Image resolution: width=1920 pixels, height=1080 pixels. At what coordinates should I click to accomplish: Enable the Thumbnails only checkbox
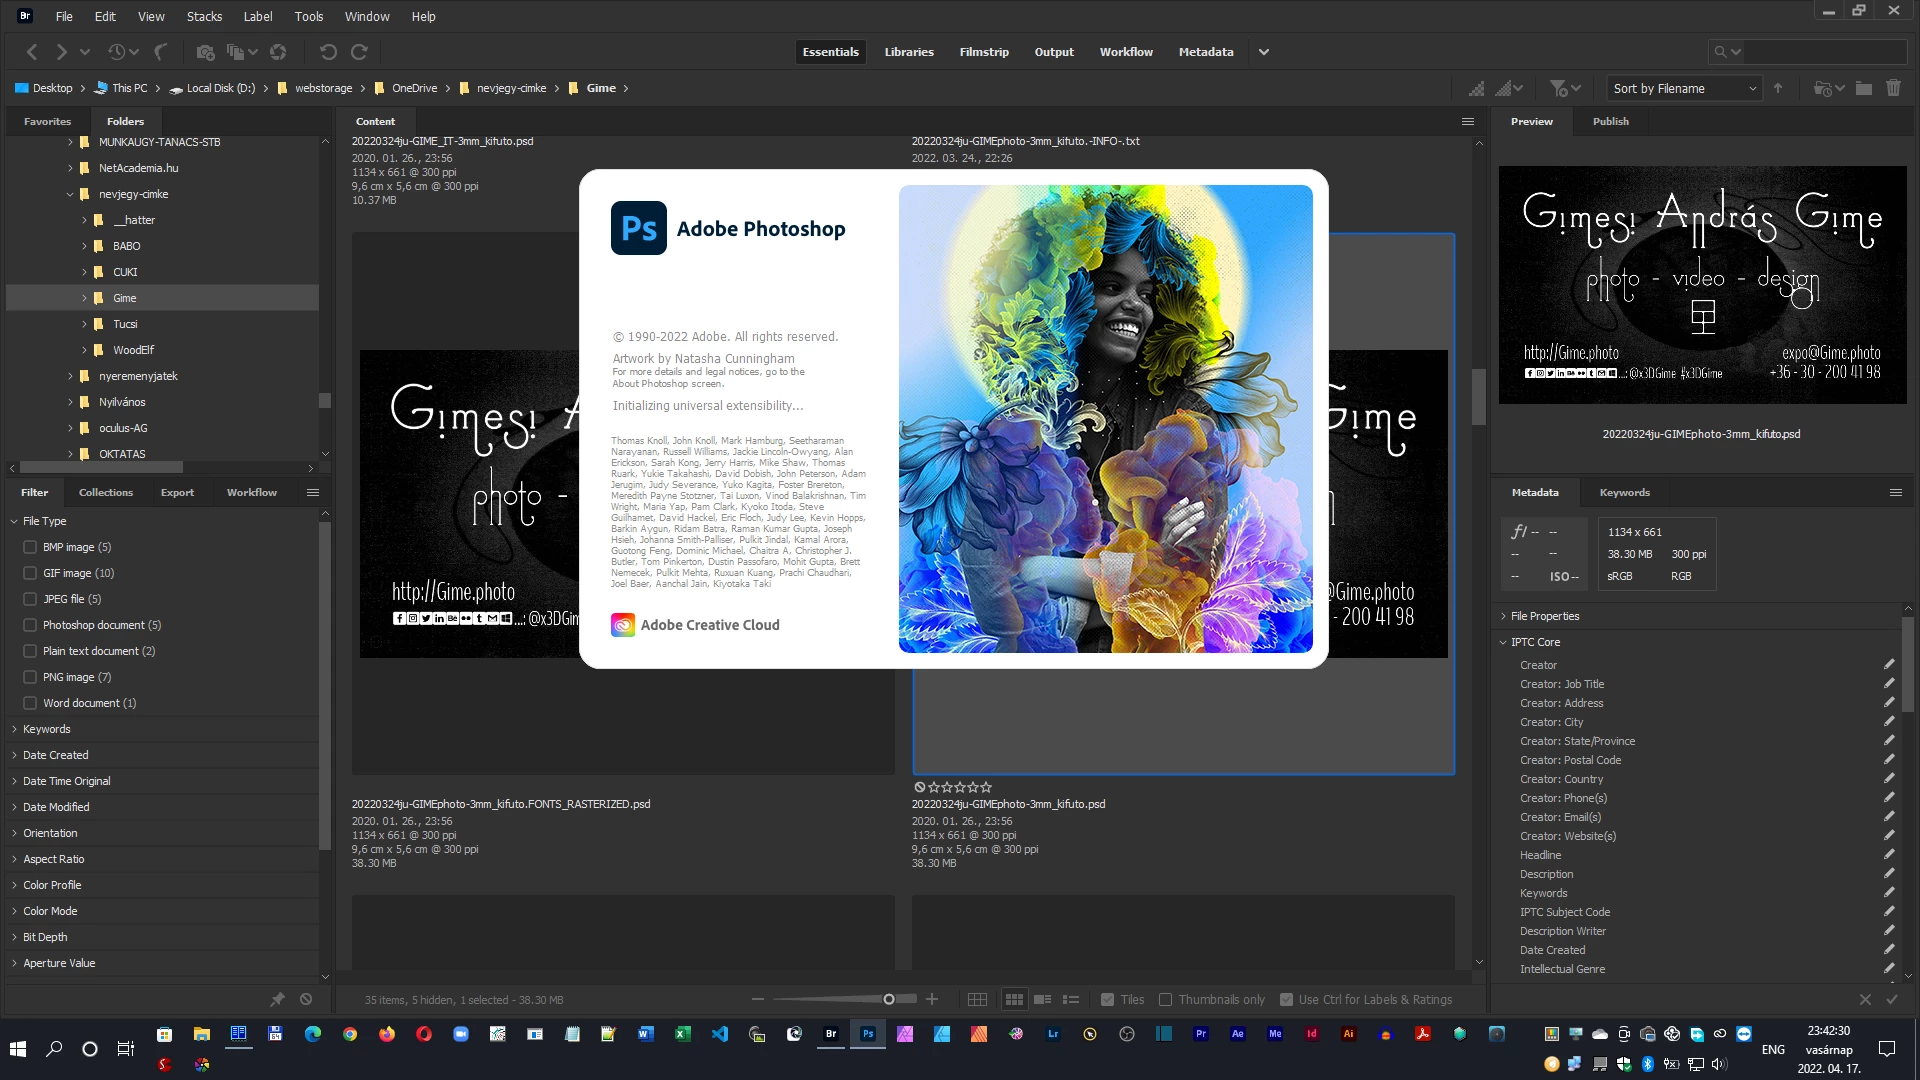1165,999
